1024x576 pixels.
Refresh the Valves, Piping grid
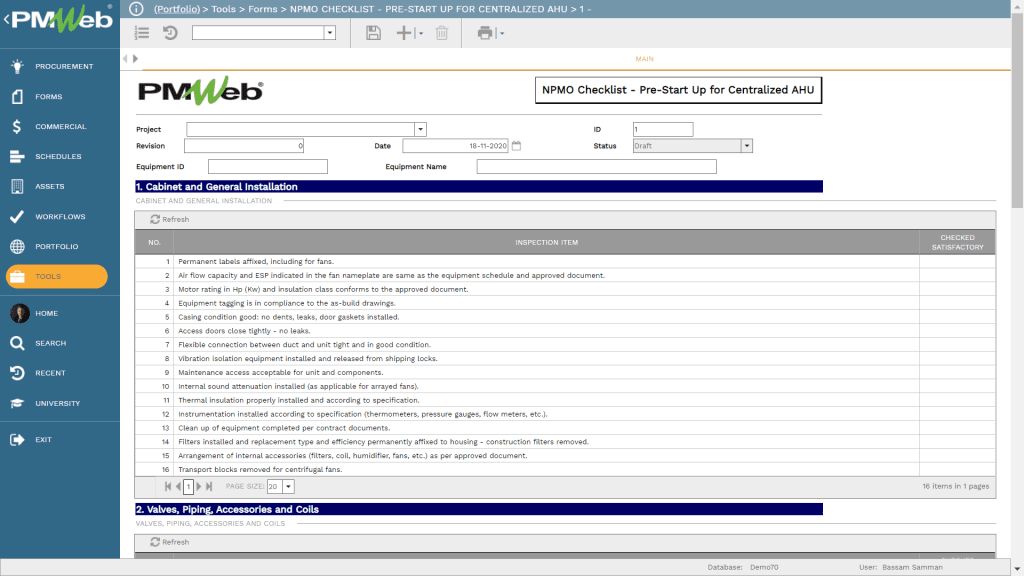[170, 542]
